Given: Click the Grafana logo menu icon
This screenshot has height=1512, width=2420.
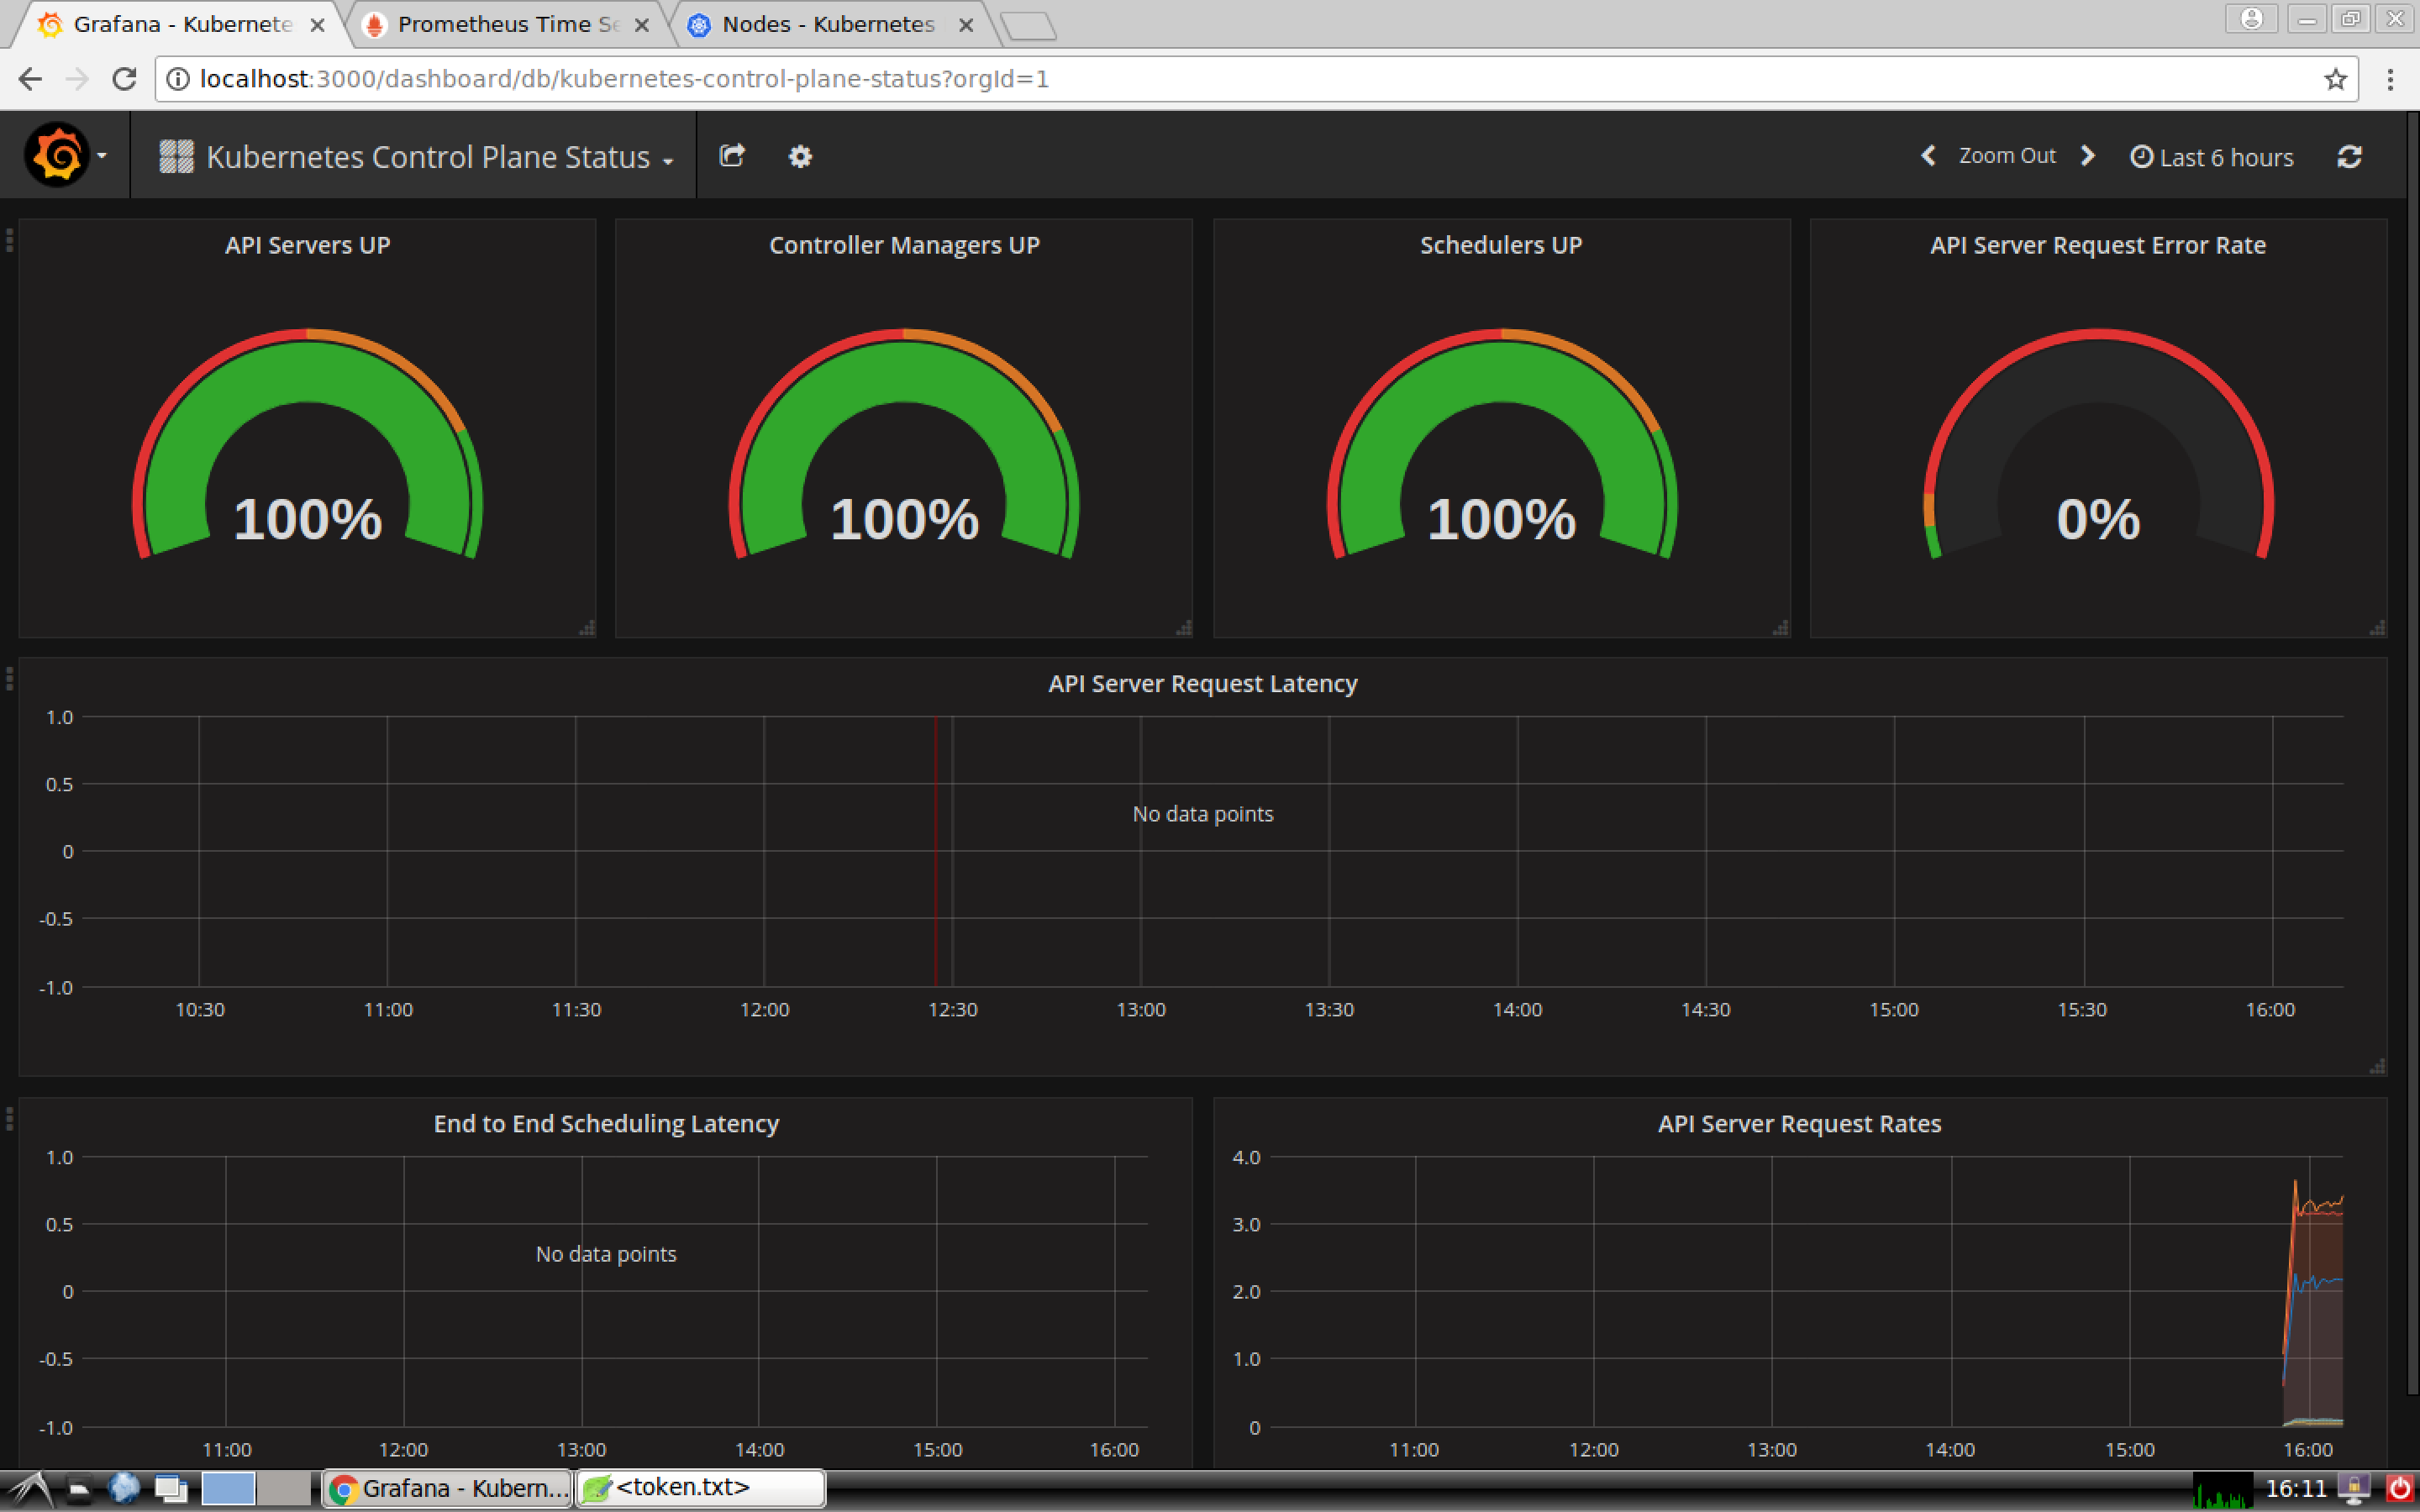Looking at the screenshot, I should (58, 155).
